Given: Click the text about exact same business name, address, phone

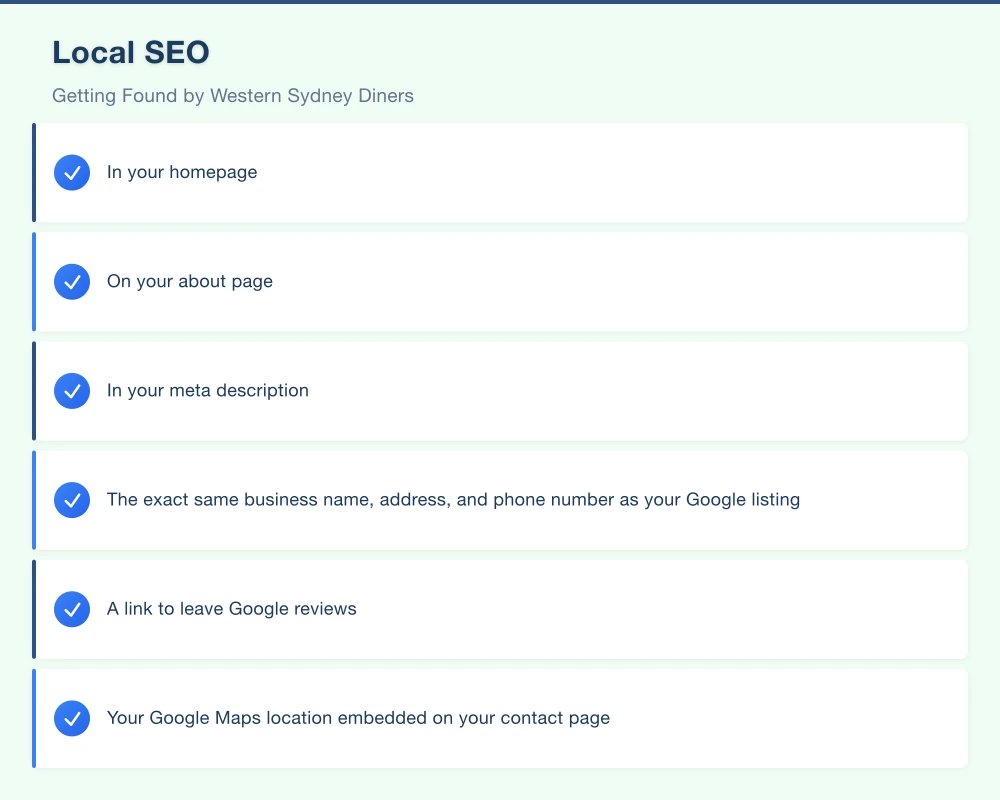Looking at the screenshot, I should pyautogui.click(x=453, y=499).
